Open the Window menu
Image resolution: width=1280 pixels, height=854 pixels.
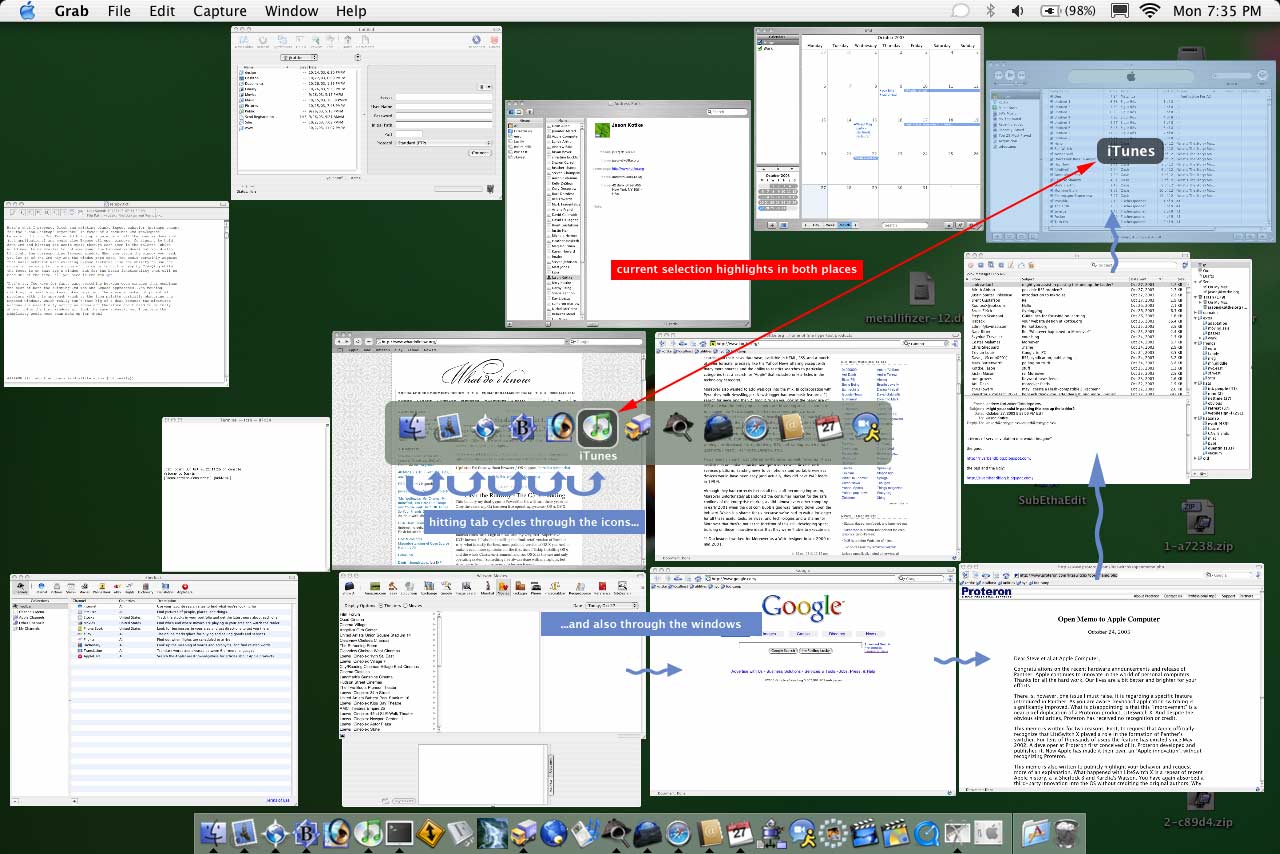pos(292,11)
